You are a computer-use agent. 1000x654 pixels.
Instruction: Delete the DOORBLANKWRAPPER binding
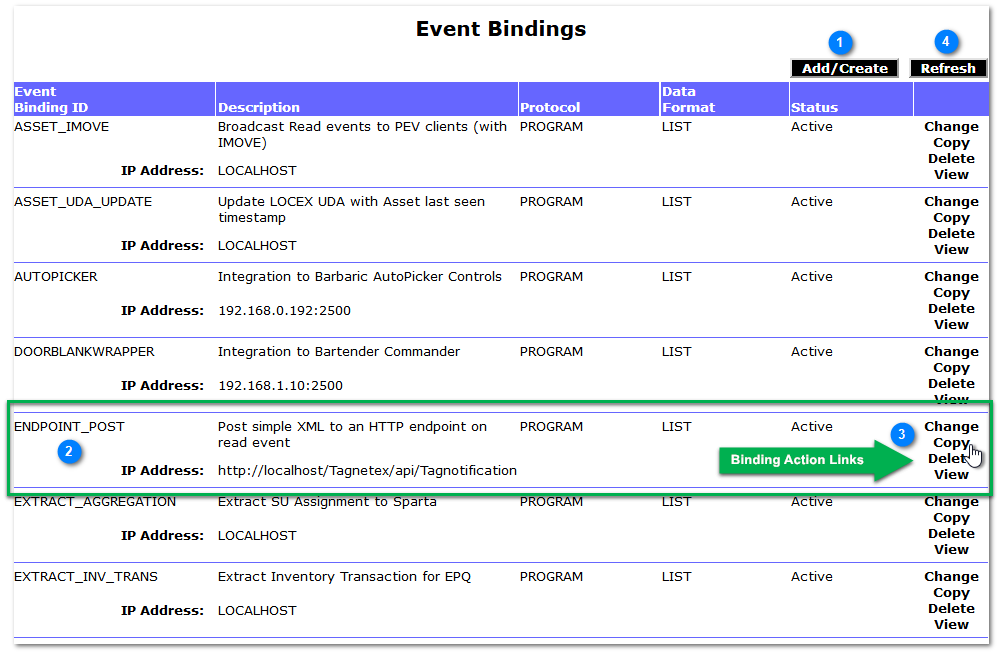pos(951,383)
